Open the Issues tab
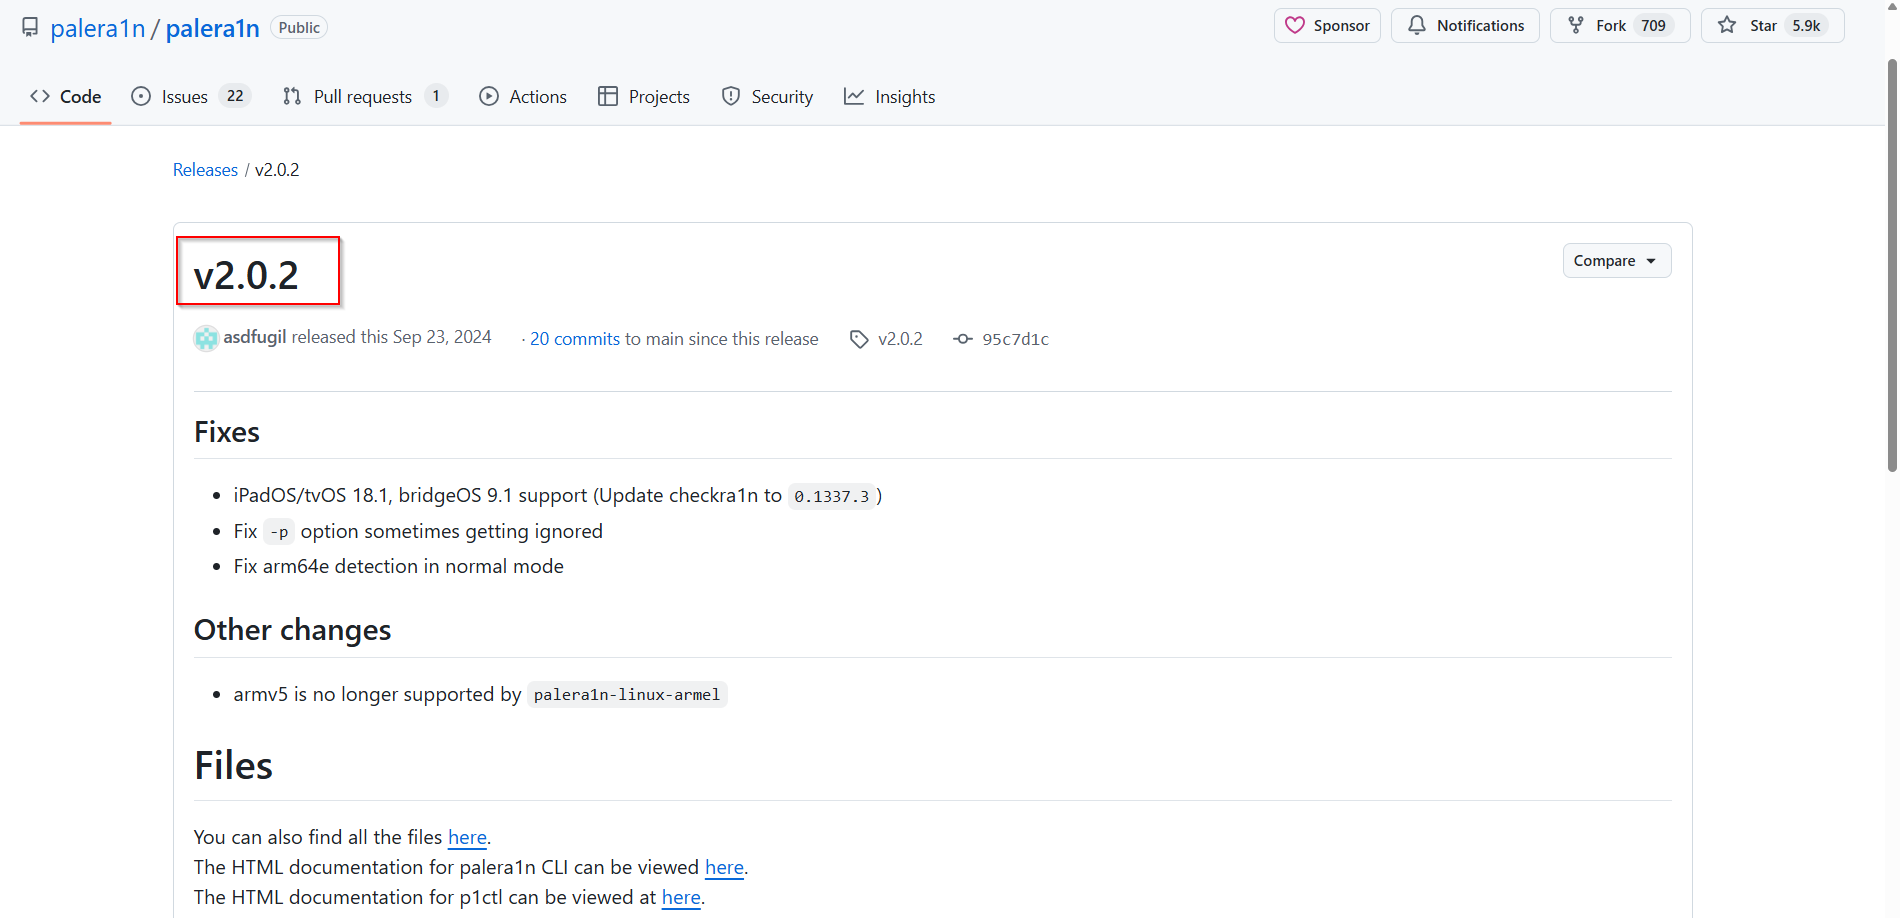Viewport: 1900px width, 918px height. click(190, 97)
